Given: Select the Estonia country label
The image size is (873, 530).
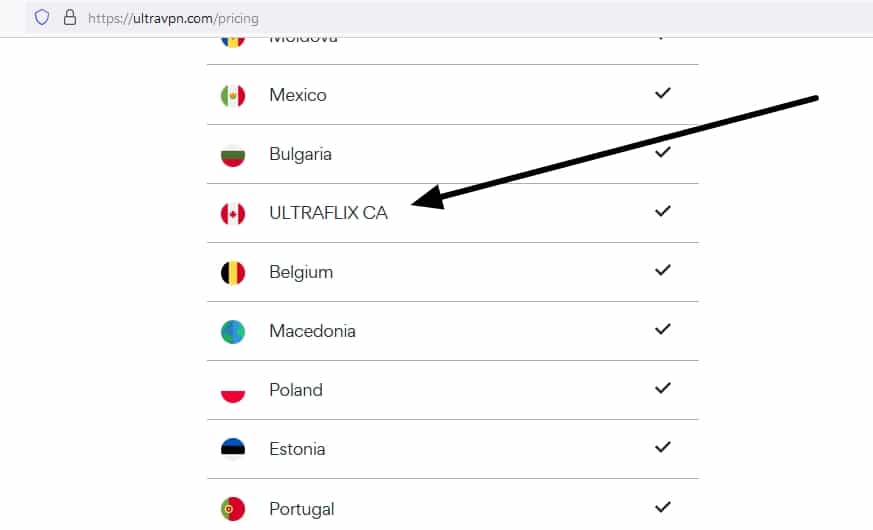Looking at the screenshot, I should click(297, 449).
